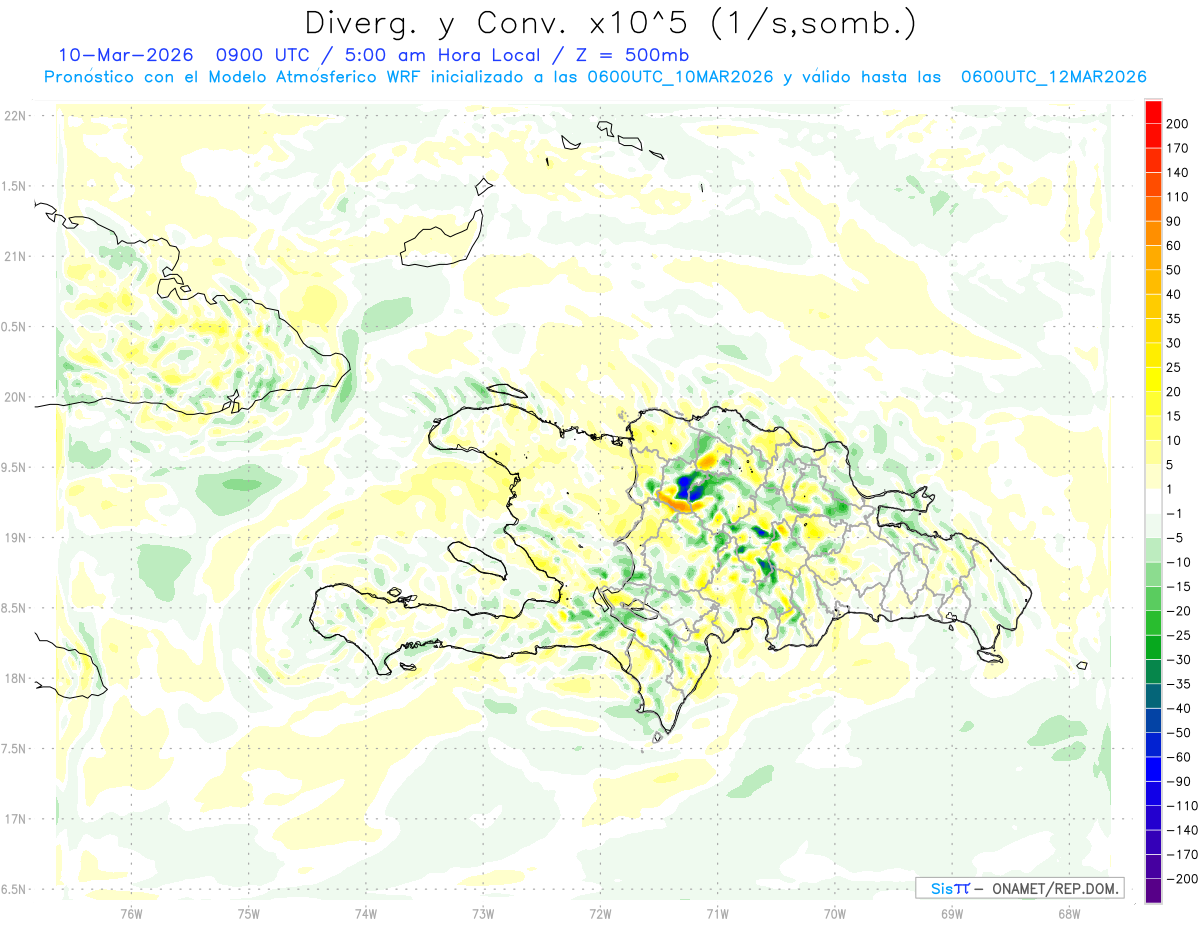The image size is (1200, 927).
Task: Click the '21N' latitude label
Action: pos(15,257)
